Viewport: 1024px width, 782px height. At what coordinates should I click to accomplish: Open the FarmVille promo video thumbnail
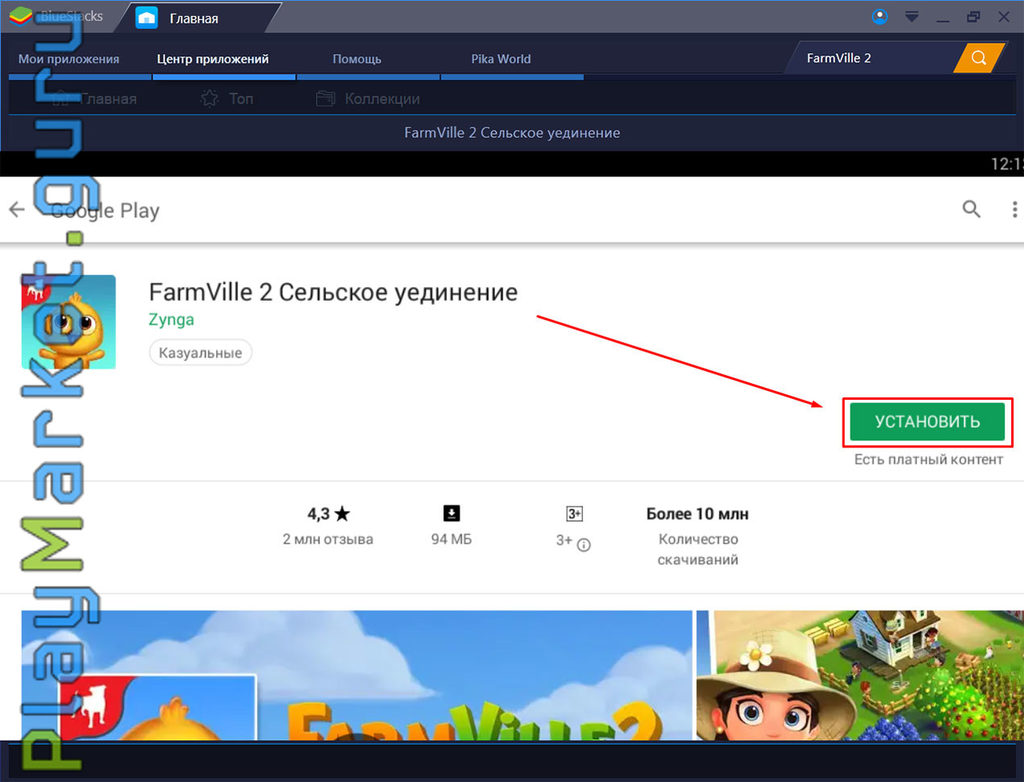(x=357, y=675)
